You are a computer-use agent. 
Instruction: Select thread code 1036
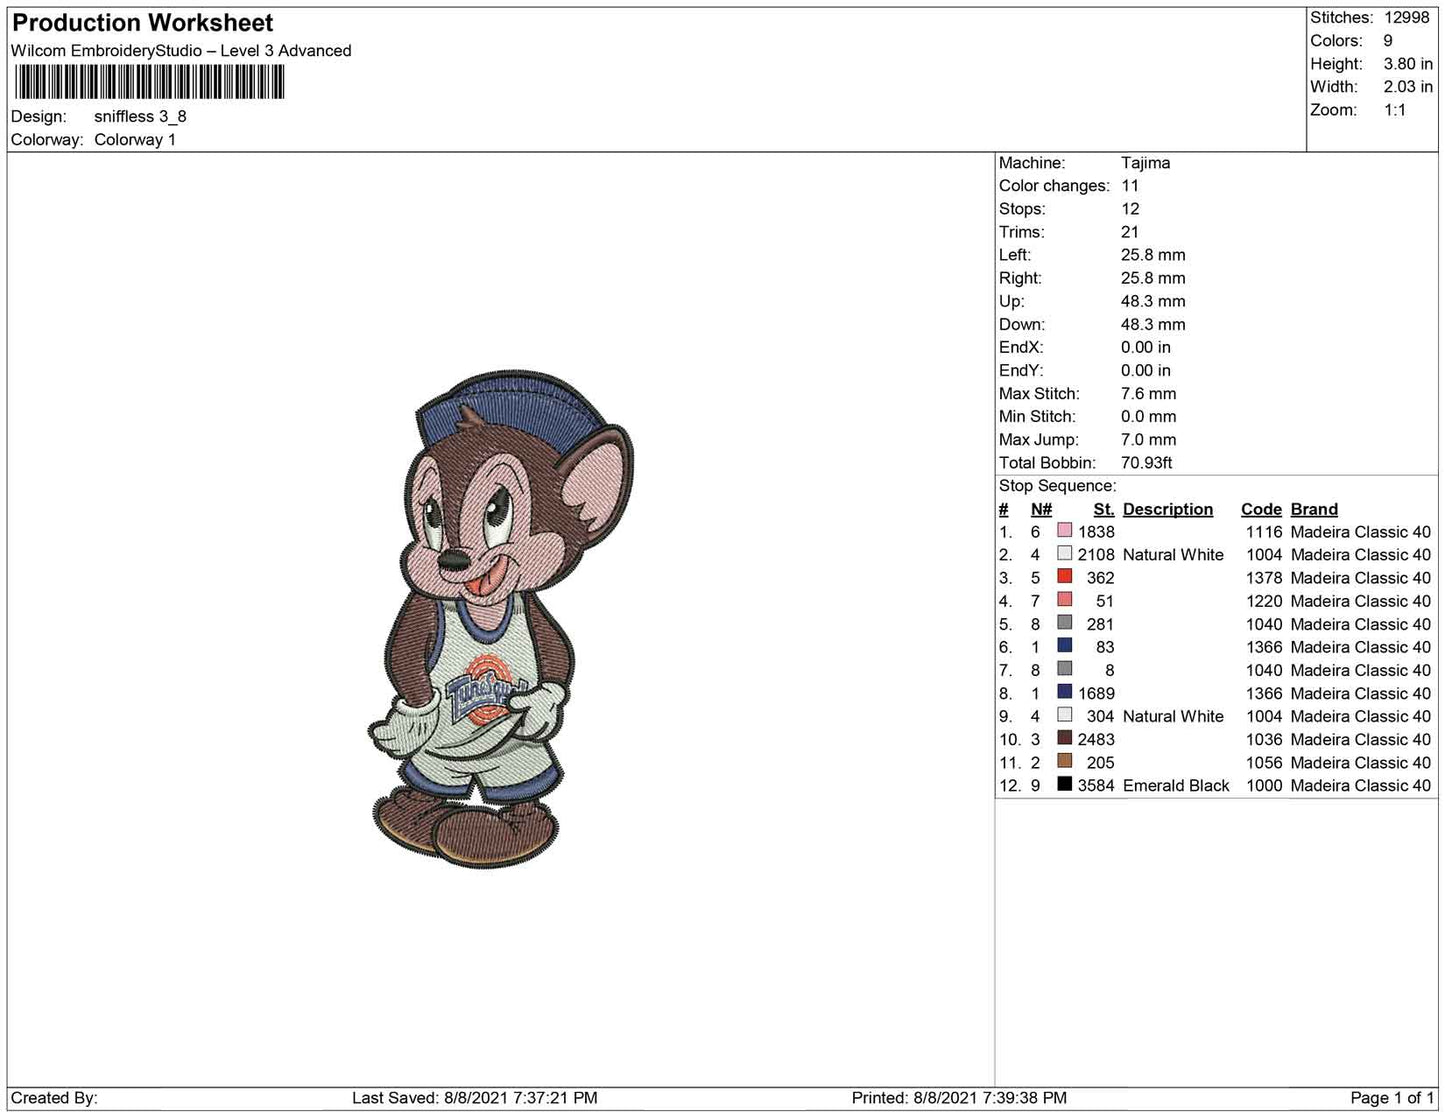tap(1264, 739)
